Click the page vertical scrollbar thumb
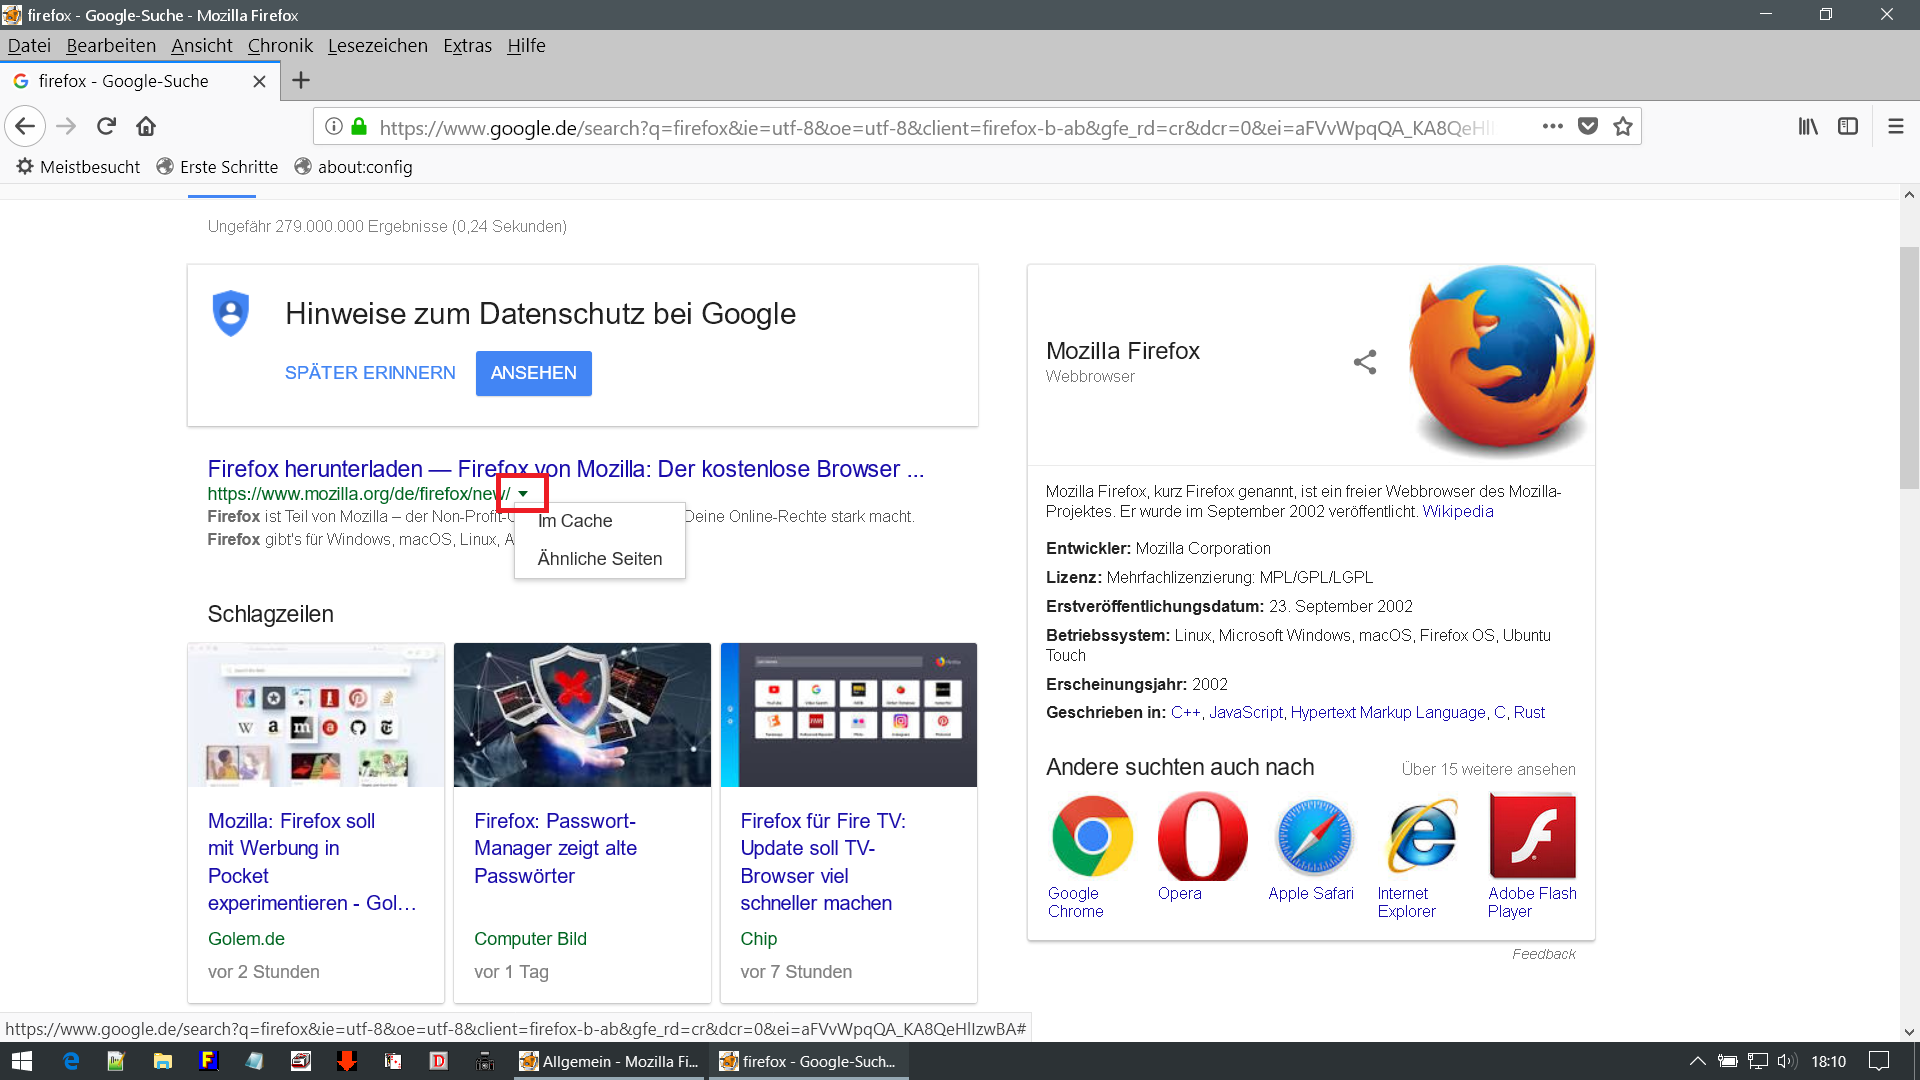1920x1080 pixels. click(1909, 367)
